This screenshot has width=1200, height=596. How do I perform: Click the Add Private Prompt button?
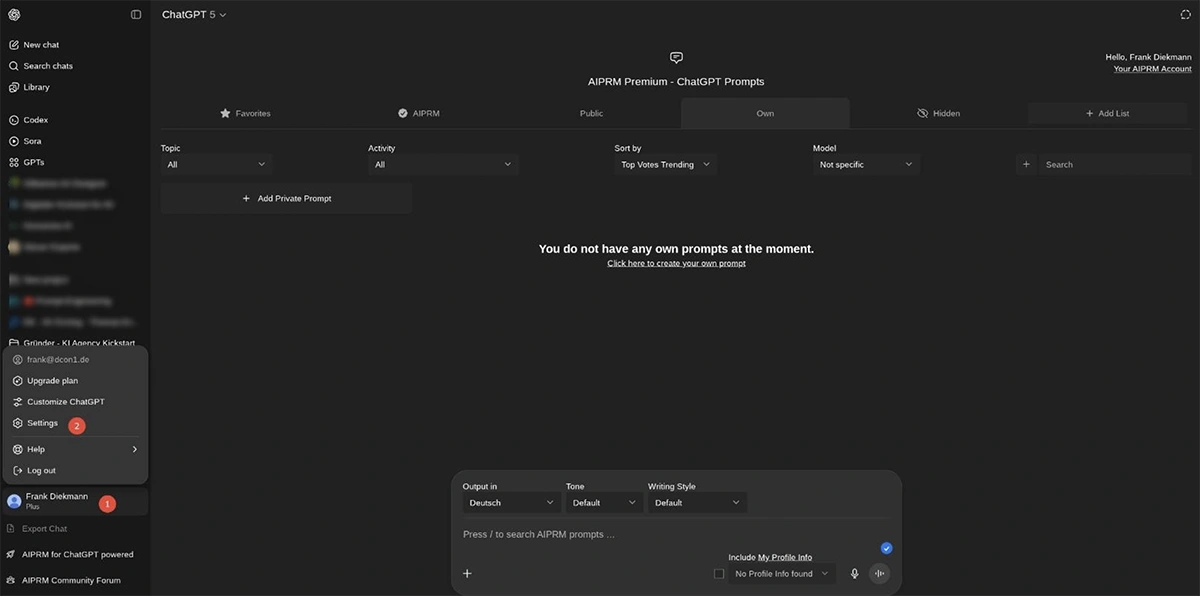[x=286, y=198]
